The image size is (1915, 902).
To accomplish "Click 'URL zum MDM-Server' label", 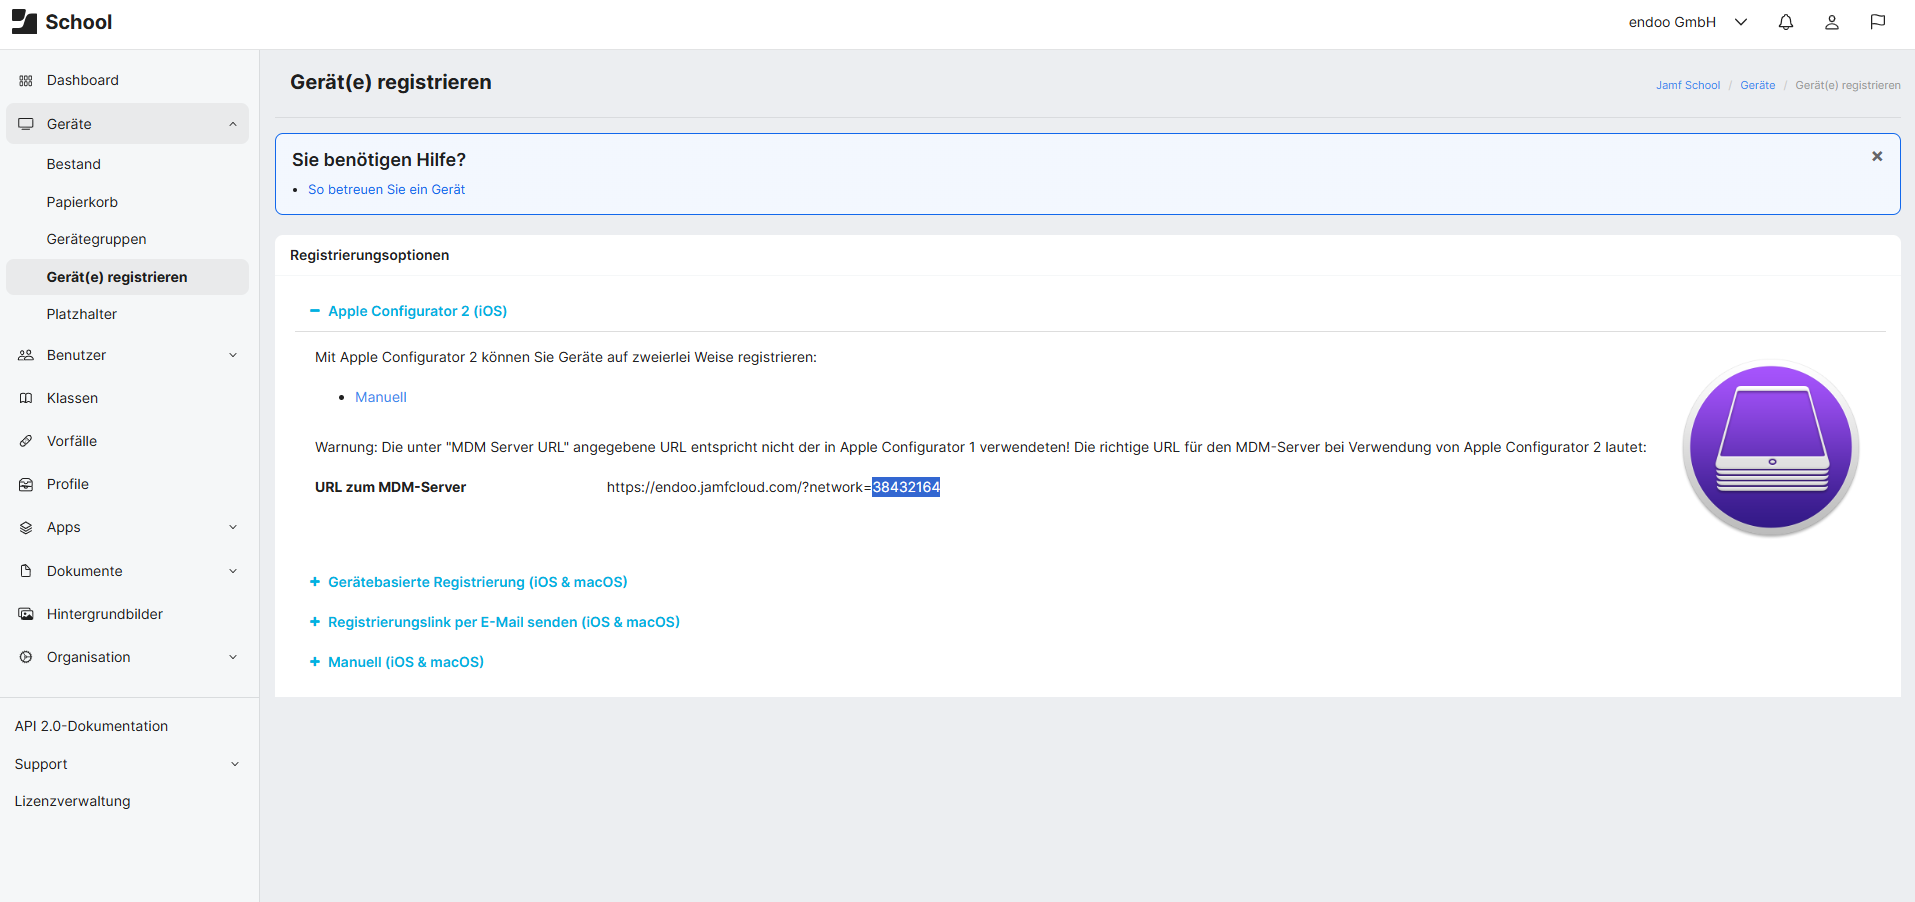I will (x=390, y=487).
